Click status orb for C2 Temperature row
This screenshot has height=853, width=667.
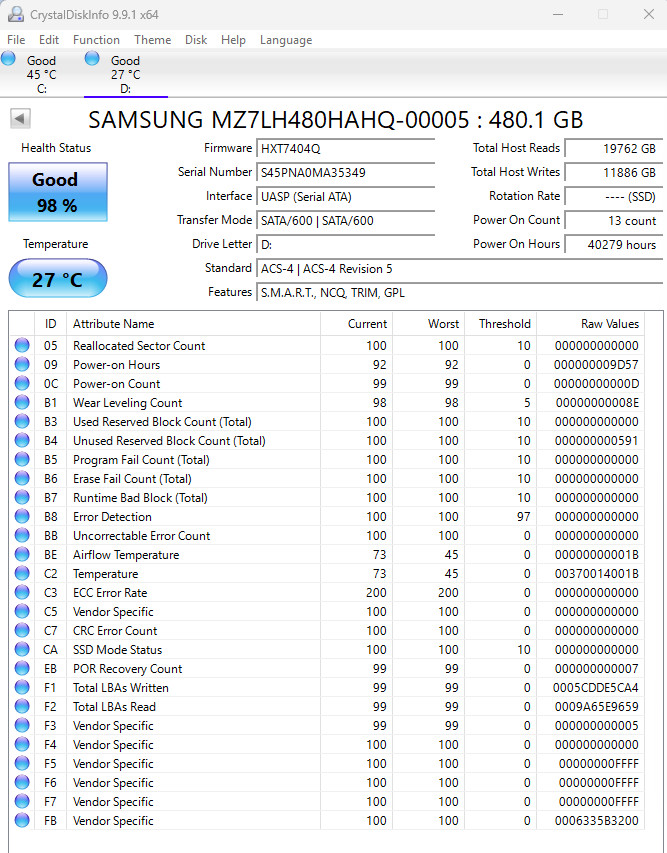pyautogui.click(x=22, y=574)
